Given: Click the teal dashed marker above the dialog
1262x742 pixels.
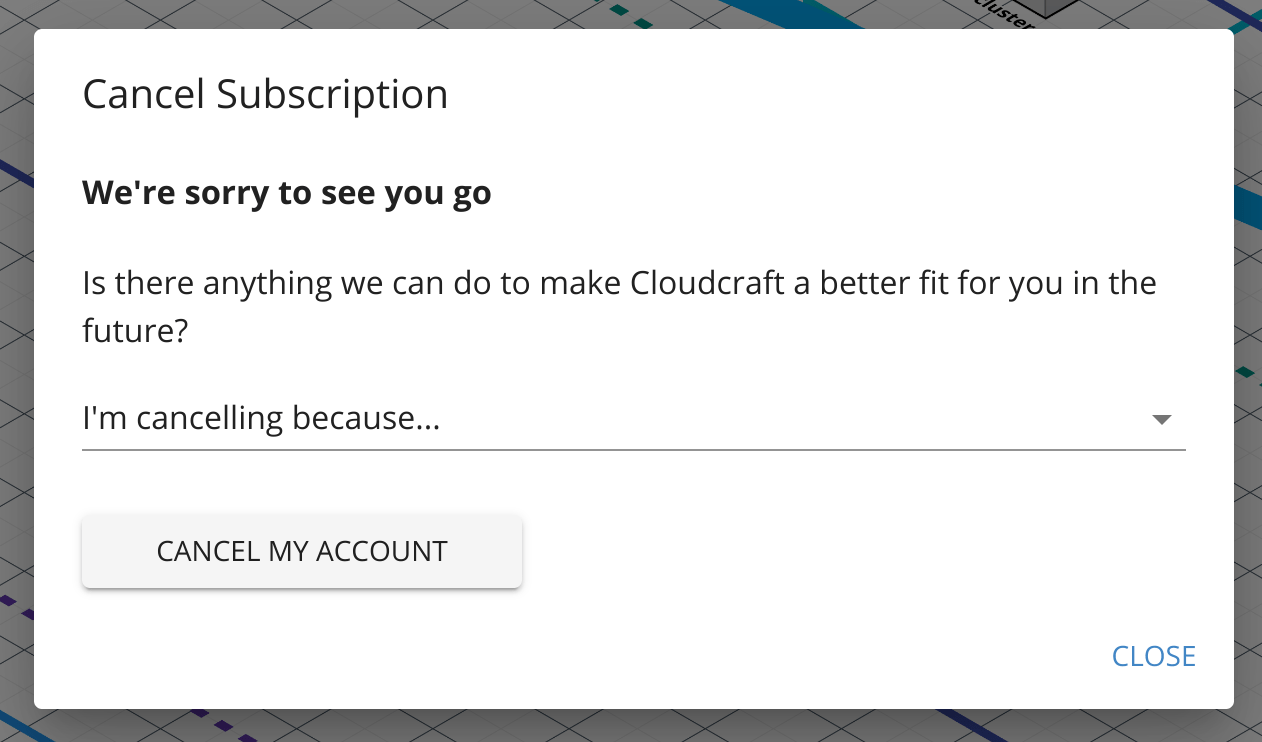Looking at the screenshot, I should point(632,15).
